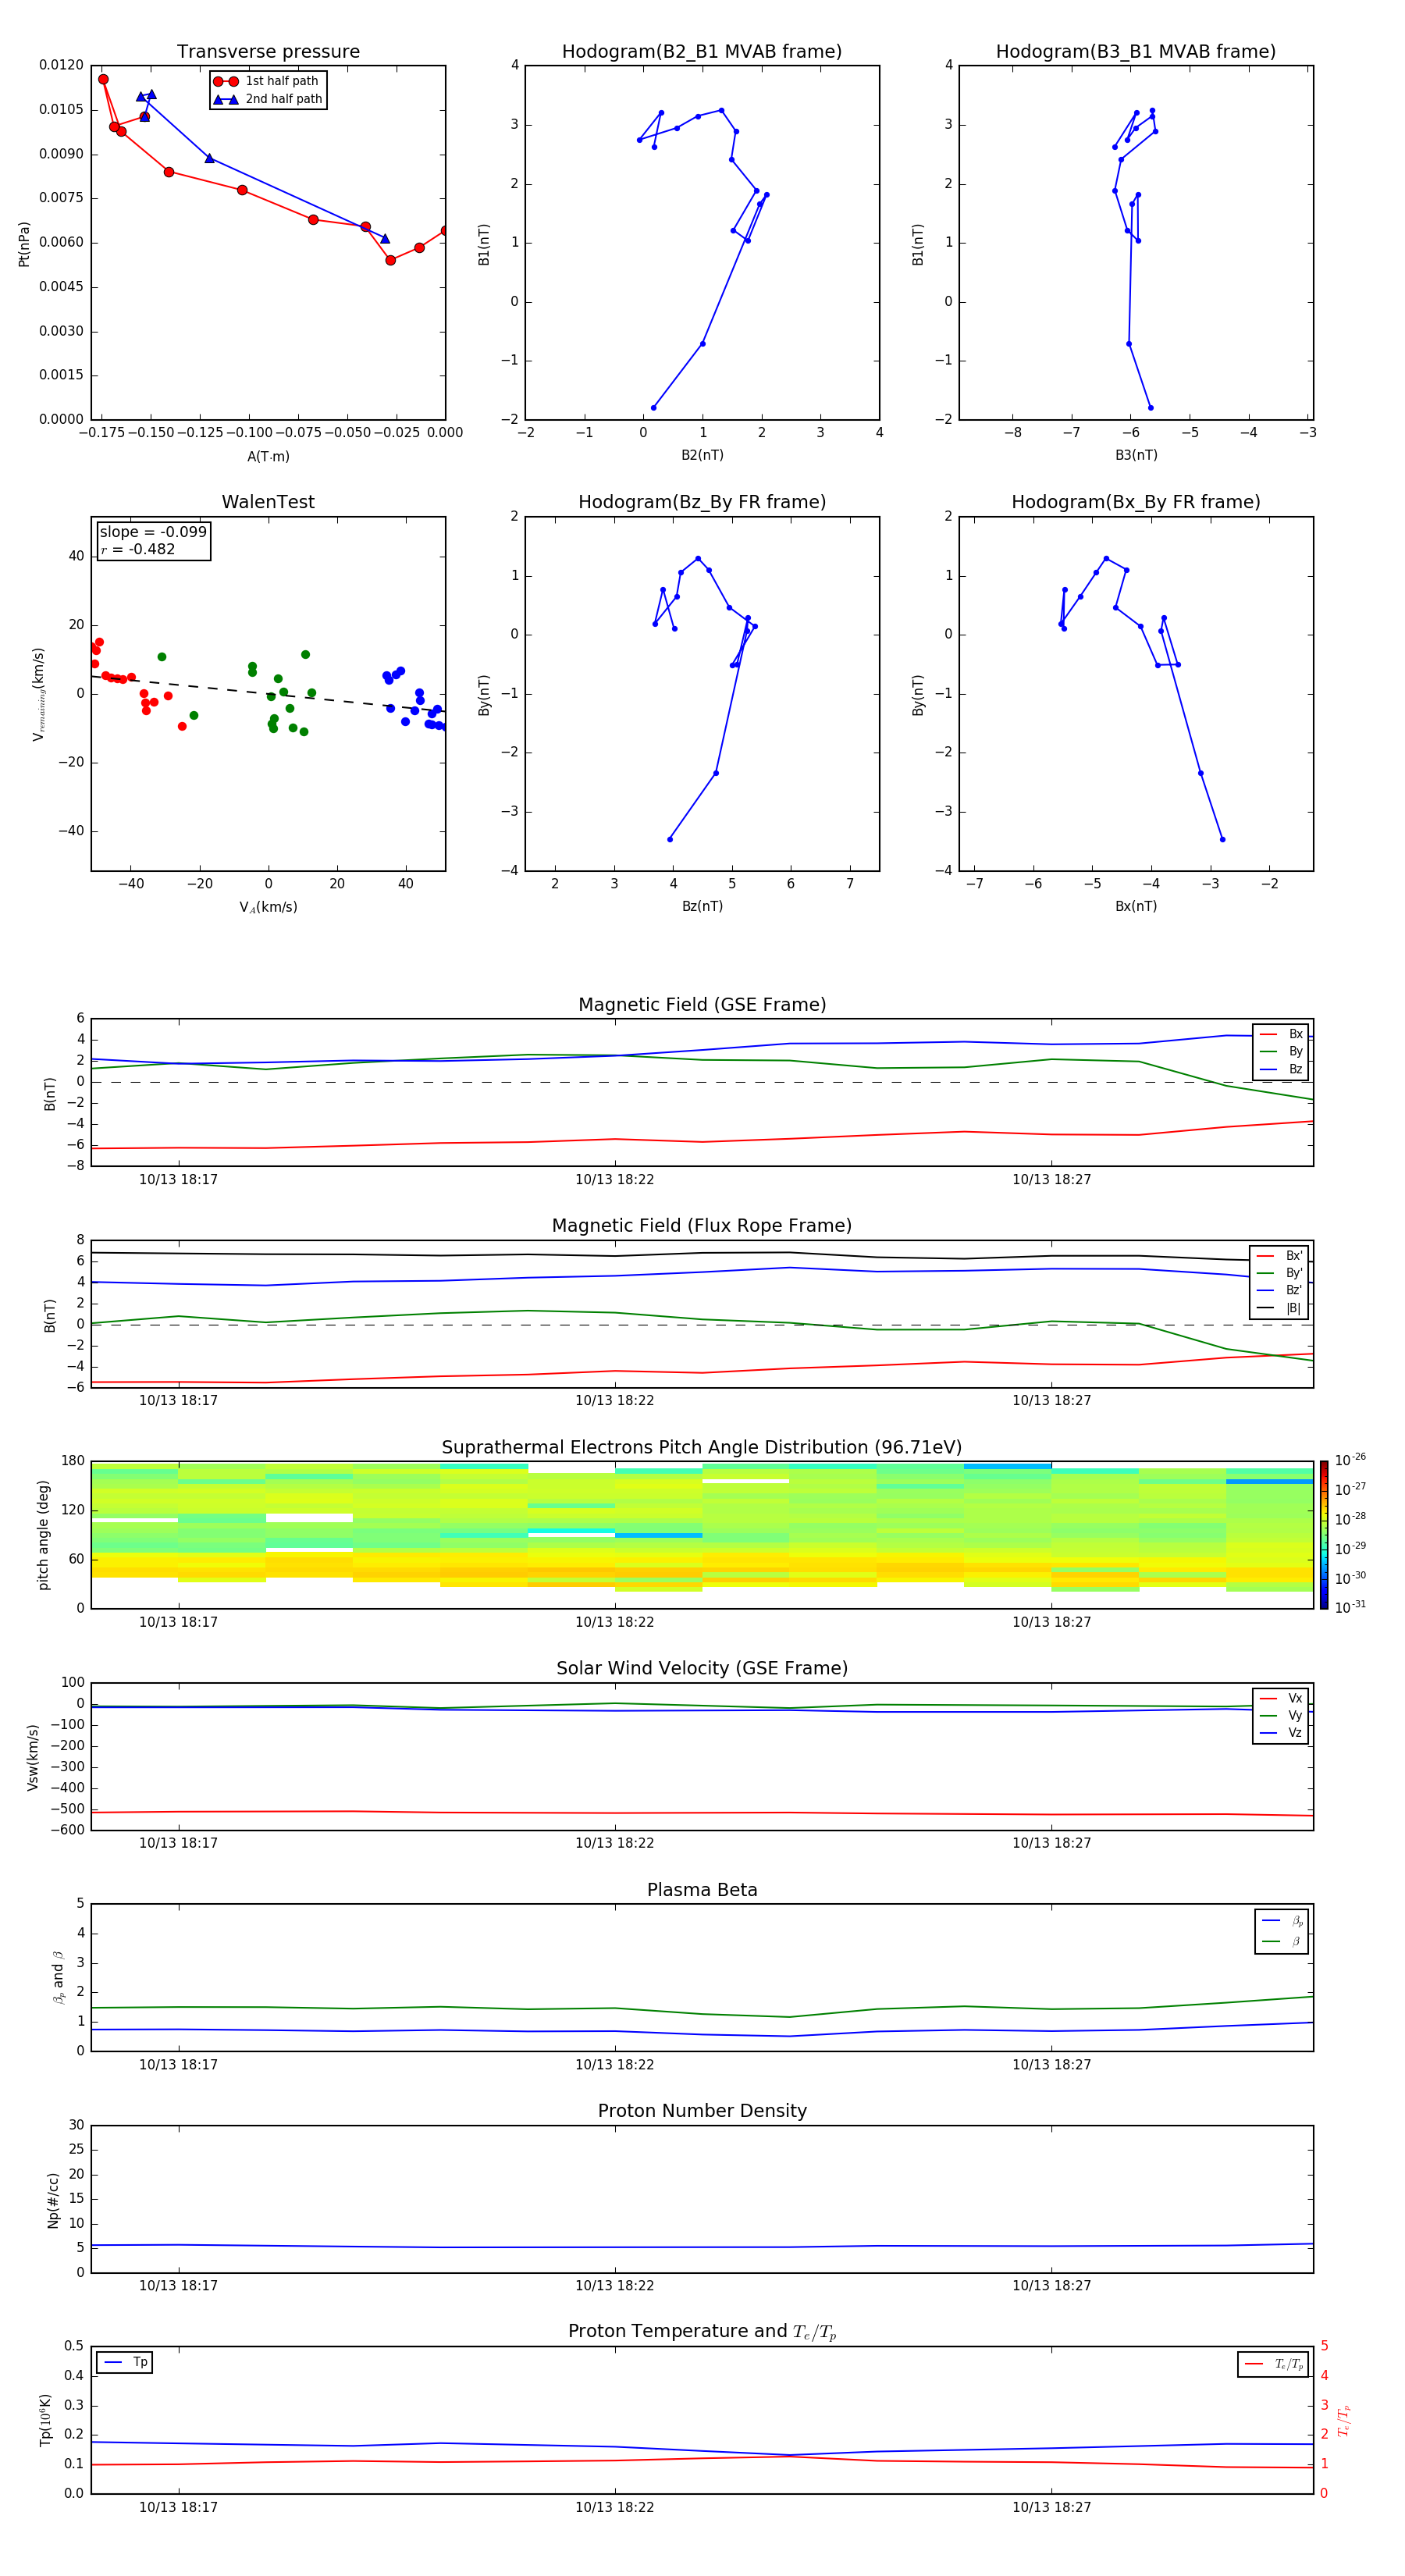Click the 'r = -0.482' annotation

click(138, 549)
